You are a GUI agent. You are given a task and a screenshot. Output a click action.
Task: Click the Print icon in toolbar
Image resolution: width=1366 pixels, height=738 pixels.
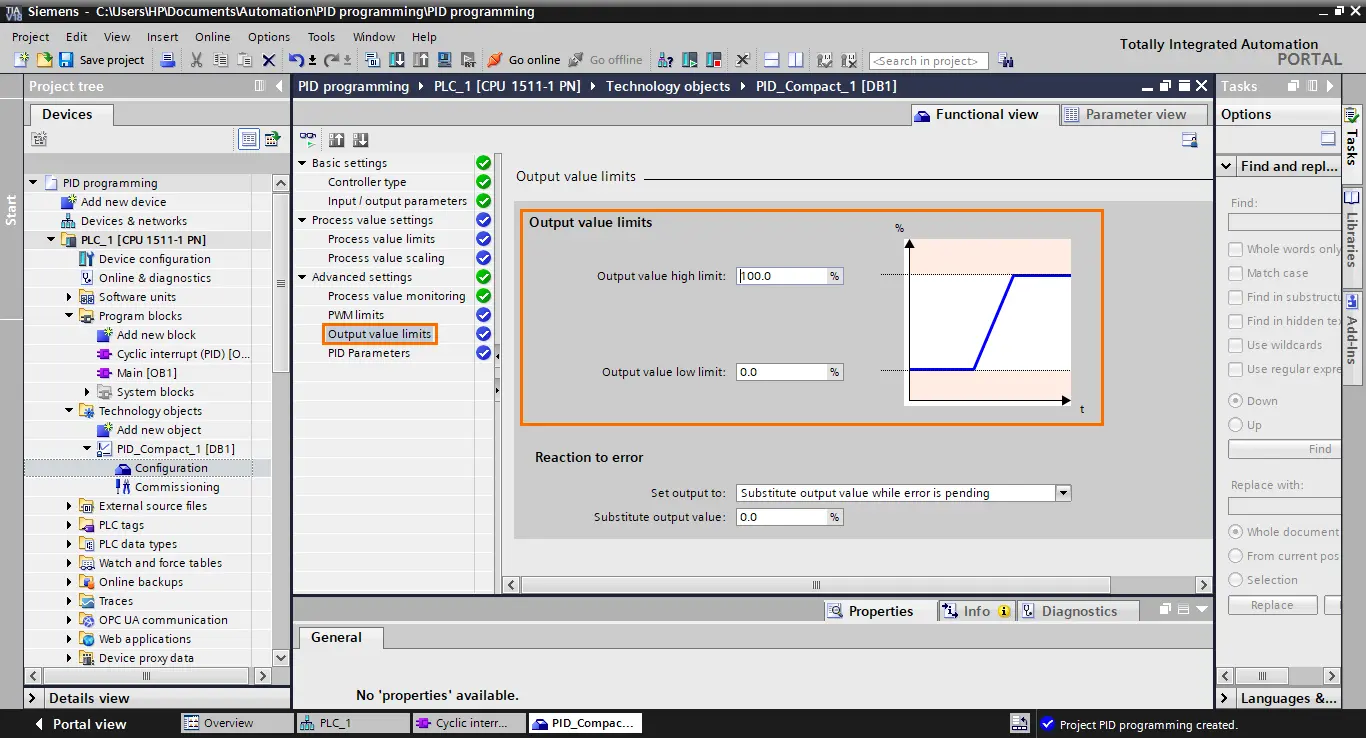point(168,60)
